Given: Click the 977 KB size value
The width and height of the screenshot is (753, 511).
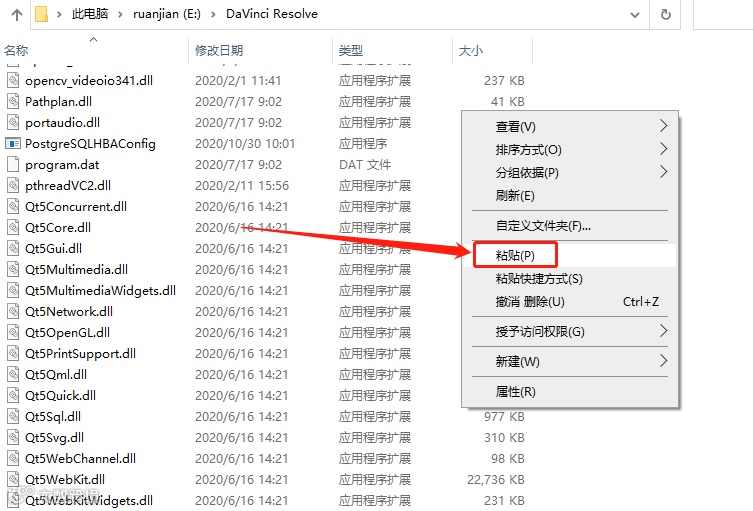Looking at the screenshot, I should click(504, 416).
